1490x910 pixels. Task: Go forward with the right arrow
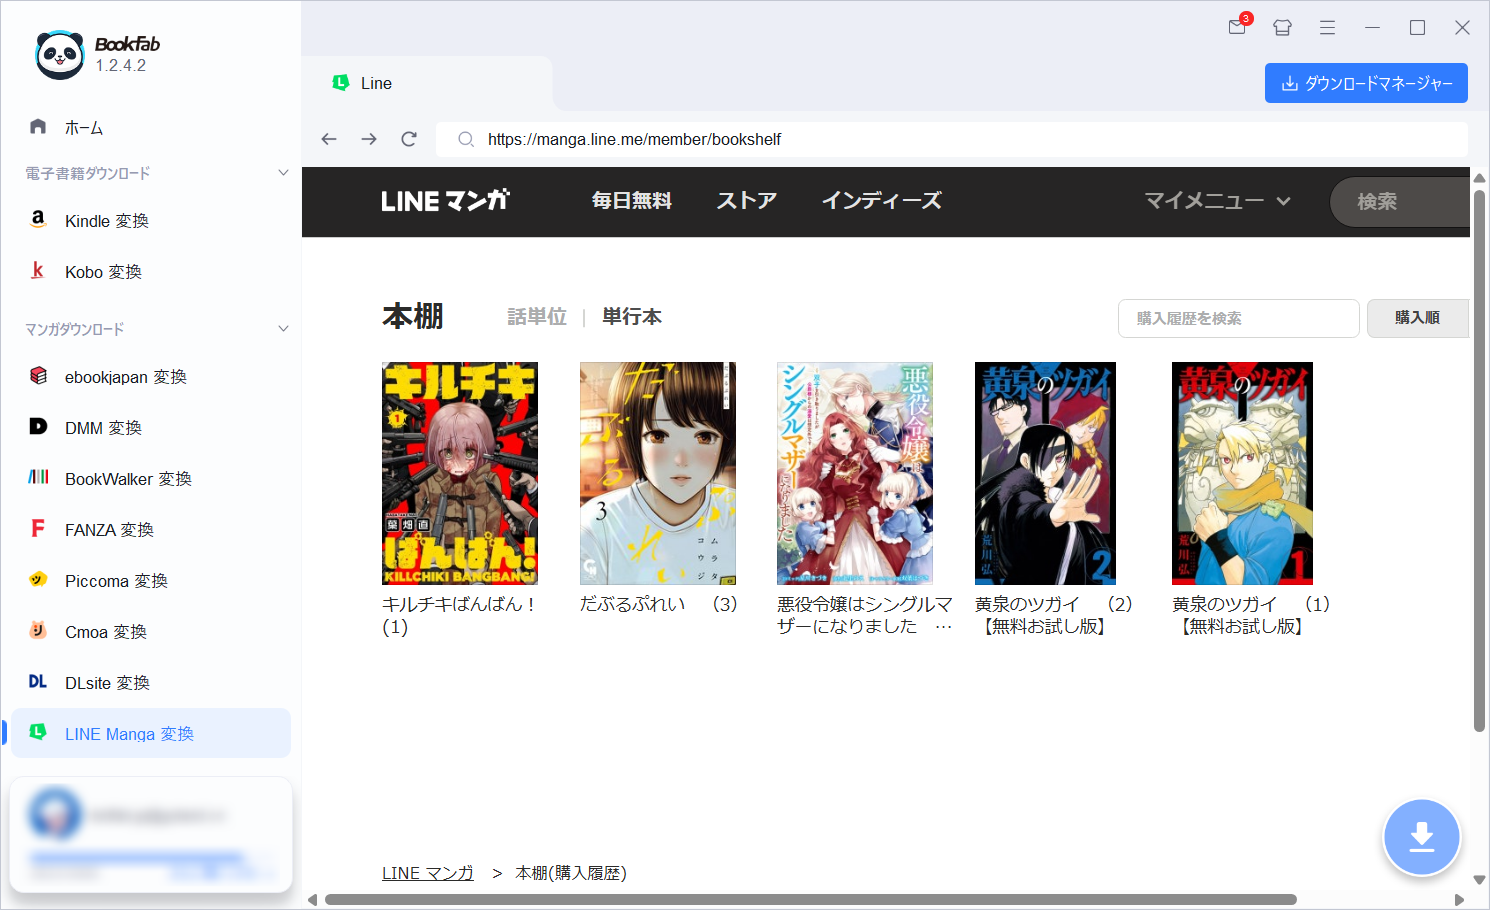click(369, 139)
